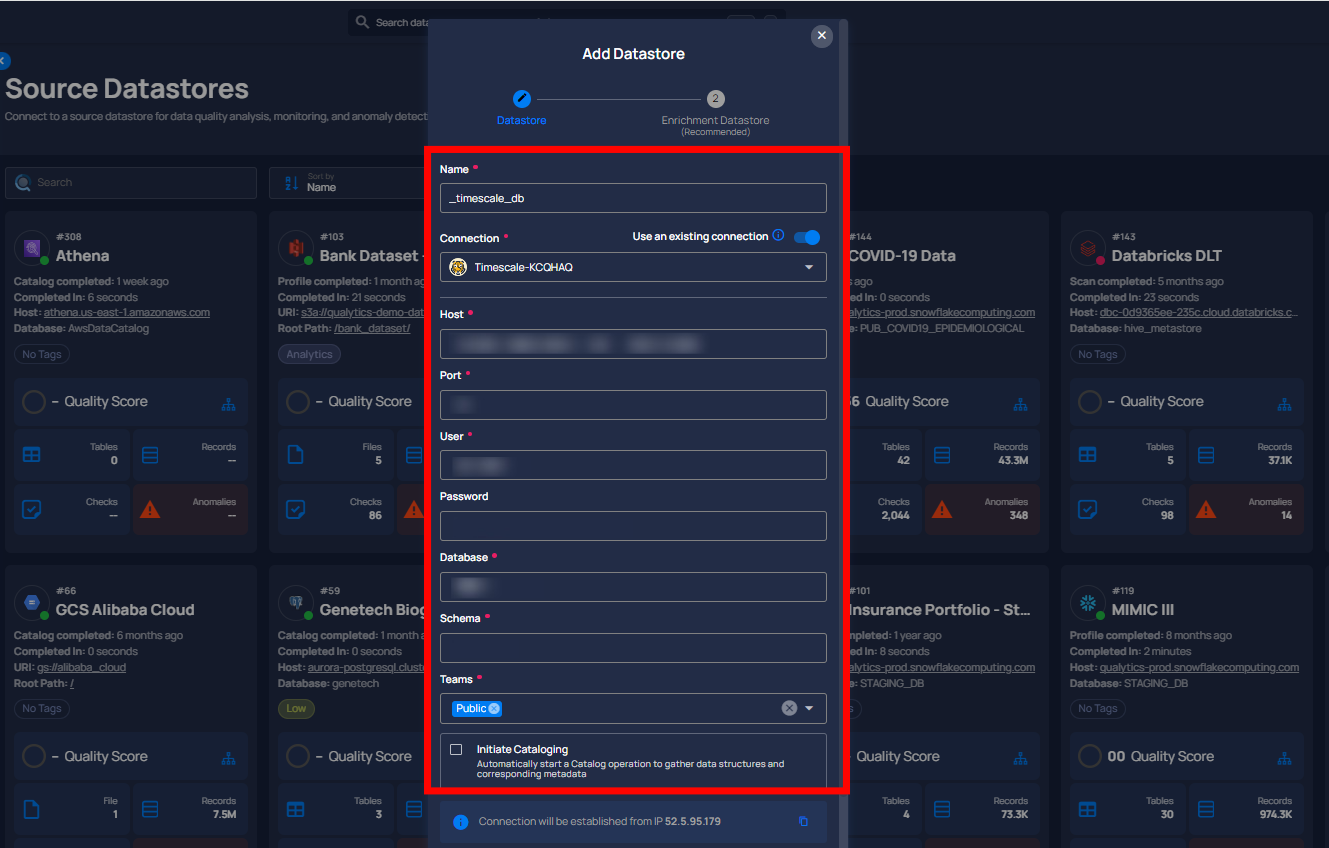The width and height of the screenshot is (1329, 848).
Task: Clear all selected teams with the X icon
Action: pyautogui.click(x=789, y=708)
